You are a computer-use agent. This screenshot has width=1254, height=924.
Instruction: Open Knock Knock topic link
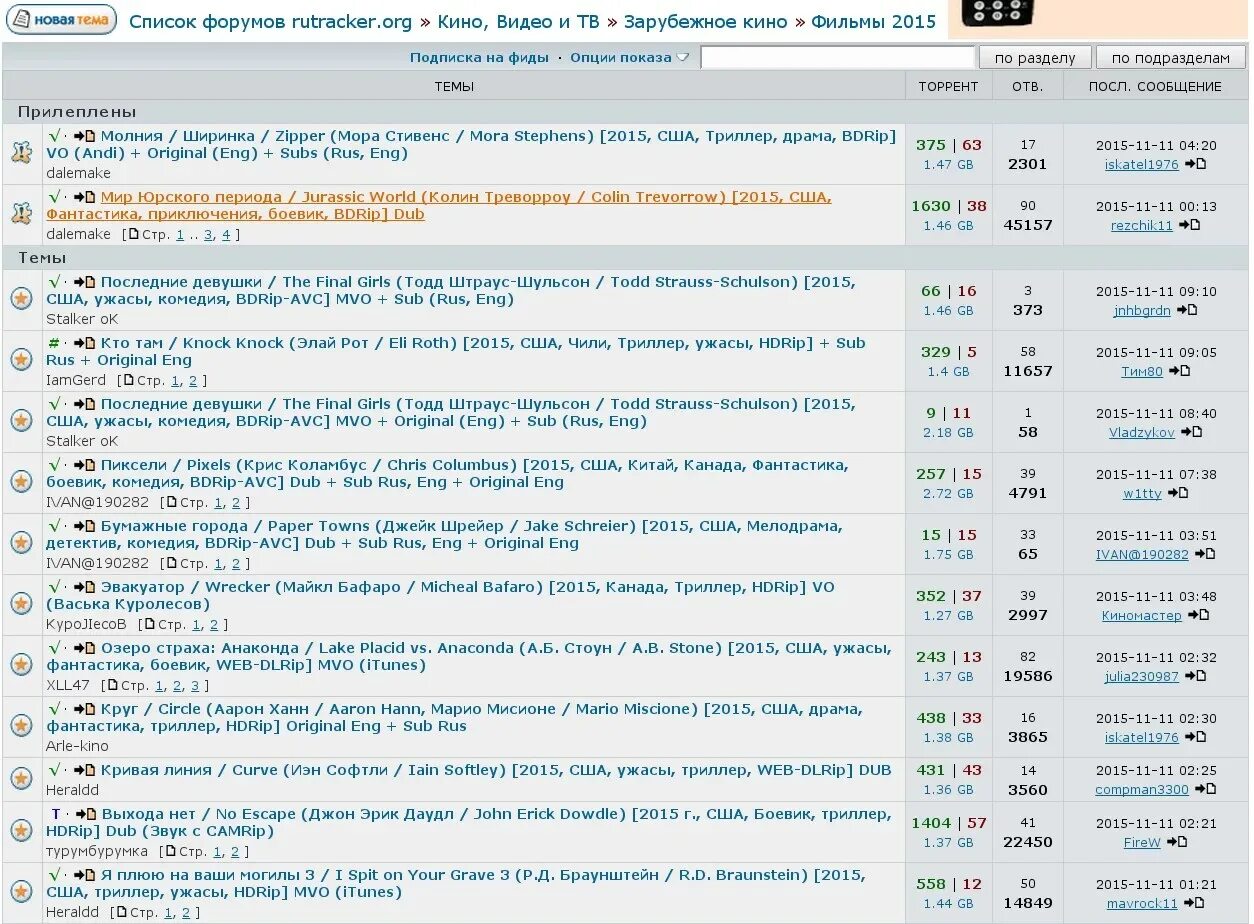click(x=456, y=351)
